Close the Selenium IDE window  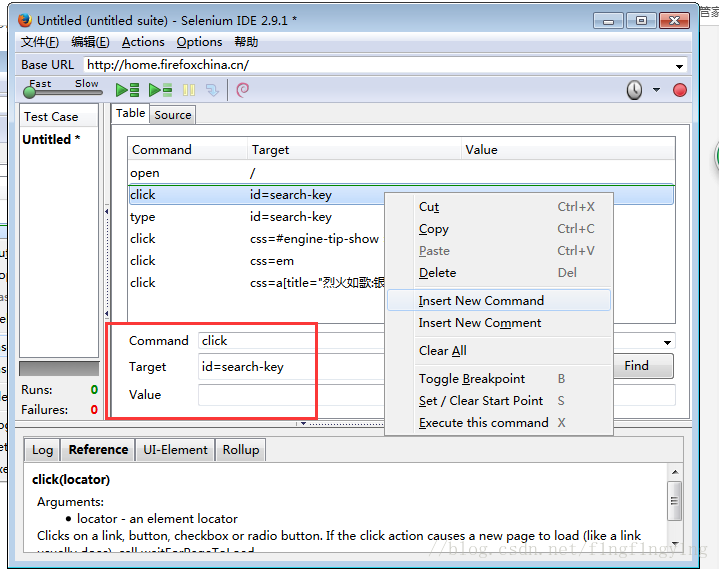click(675, 21)
